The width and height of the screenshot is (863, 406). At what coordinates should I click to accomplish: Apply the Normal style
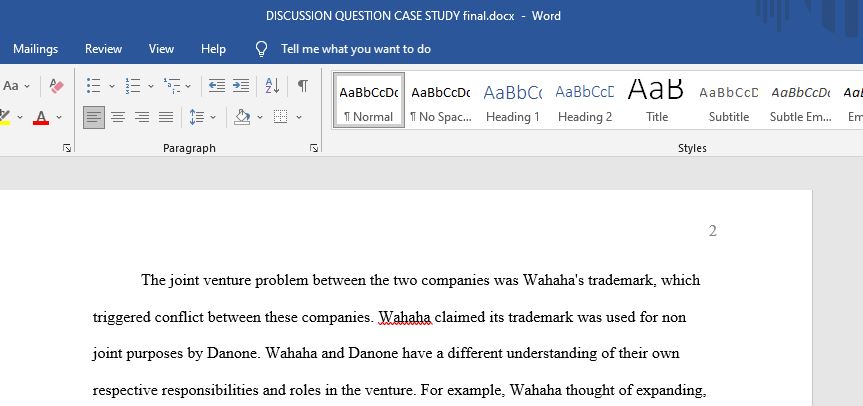(369, 100)
